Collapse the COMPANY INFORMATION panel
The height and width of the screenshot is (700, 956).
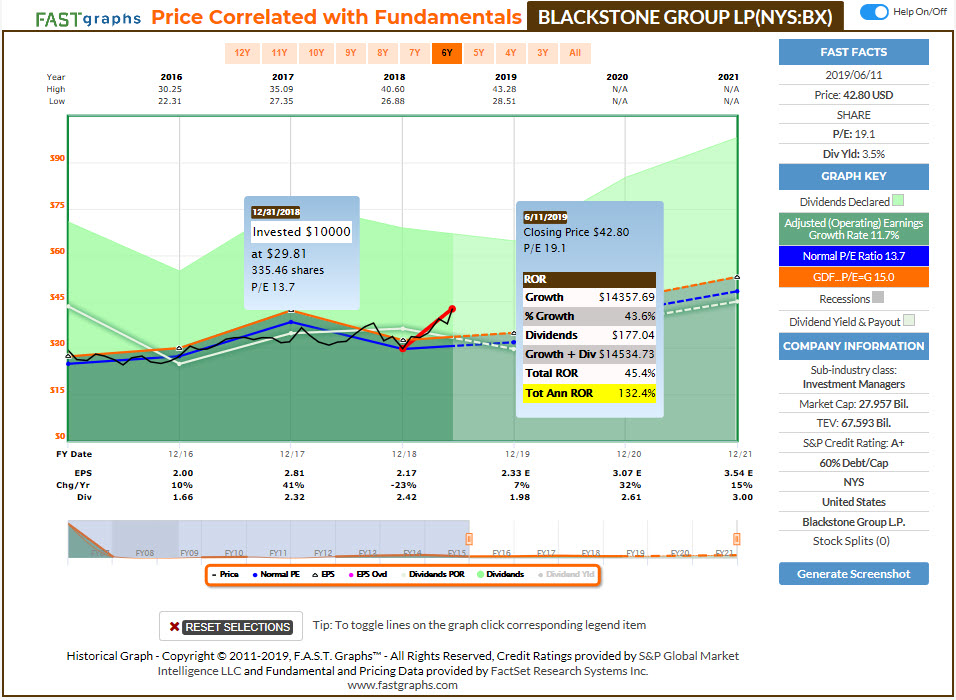(x=853, y=346)
